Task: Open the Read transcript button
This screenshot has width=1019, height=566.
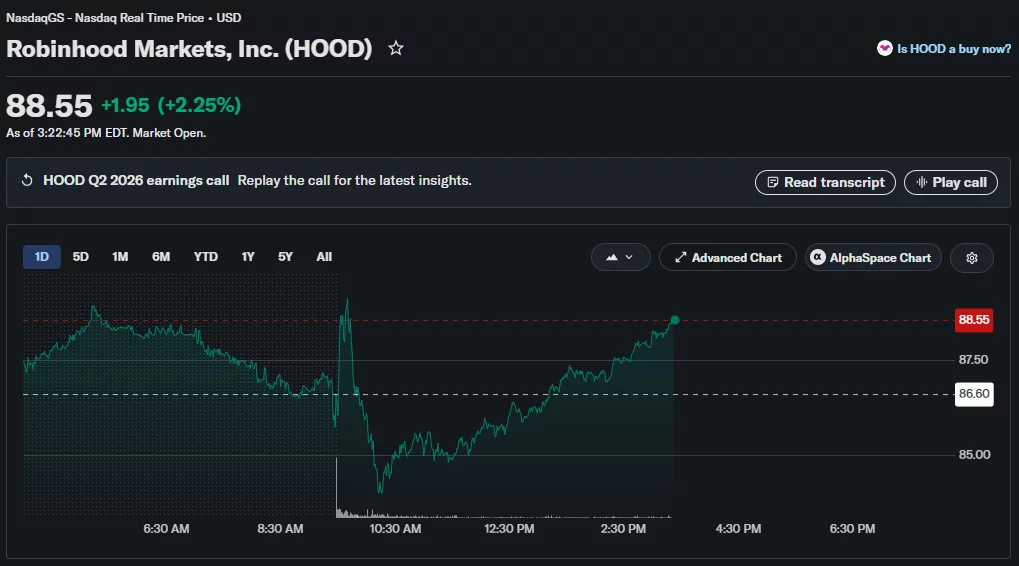Action: (x=825, y=183)
